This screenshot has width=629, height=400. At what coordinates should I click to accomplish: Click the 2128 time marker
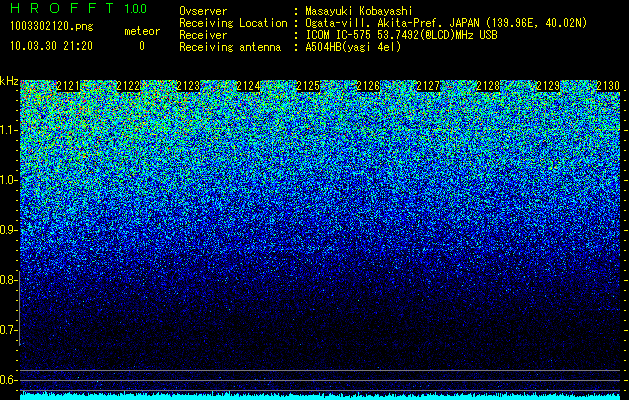pos(488,86)
